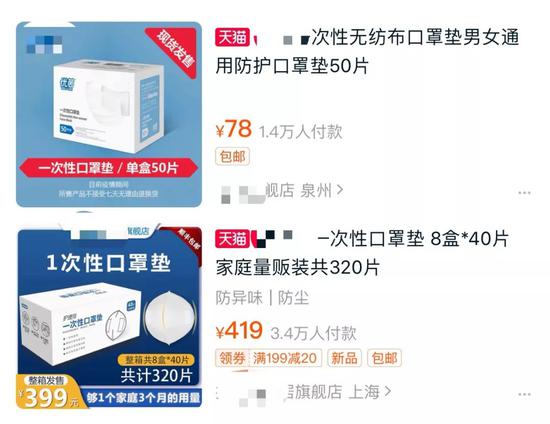Image resolution: width=550 pixels, height=424 pixels.
Task: Open title 一次性无纺布口罩垫男女通用
Action: coord(367,52)
